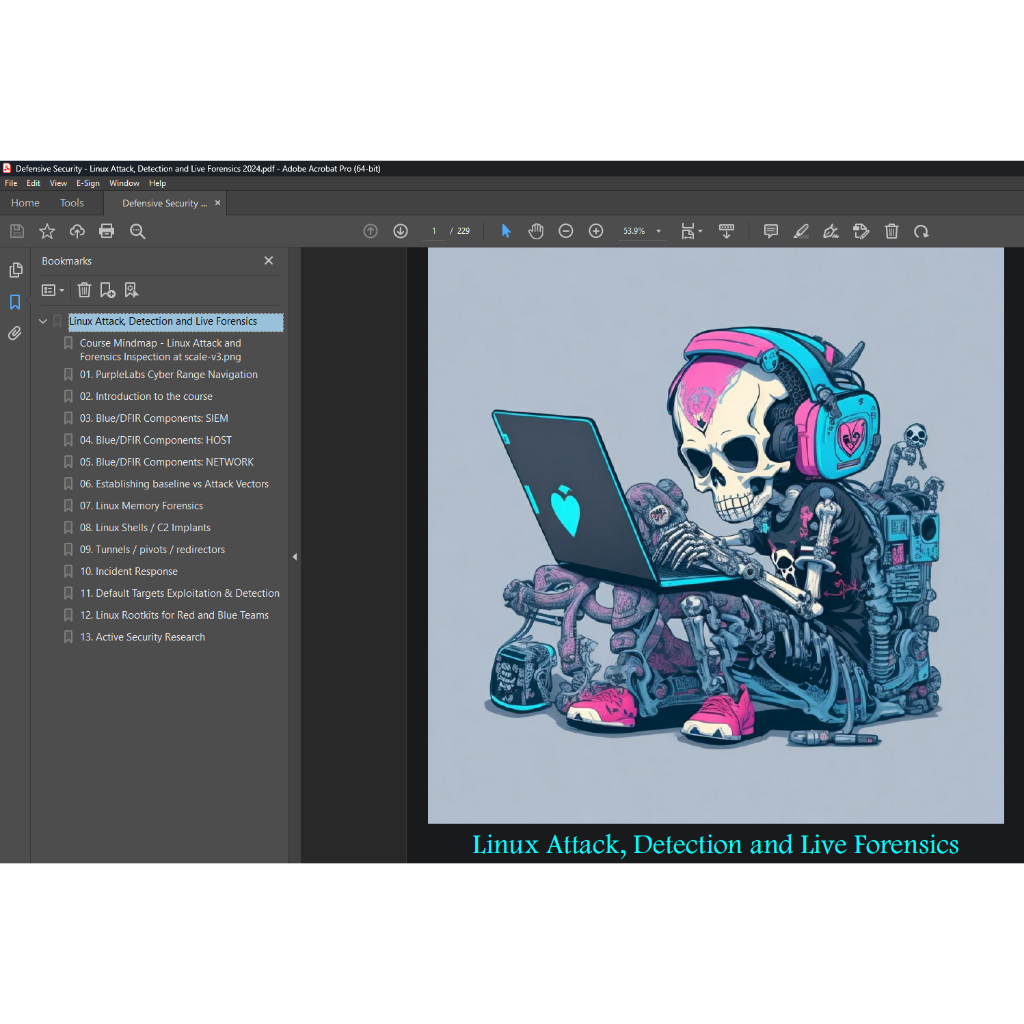
Task: Star this file as favorite
Action: click(47, 231)
